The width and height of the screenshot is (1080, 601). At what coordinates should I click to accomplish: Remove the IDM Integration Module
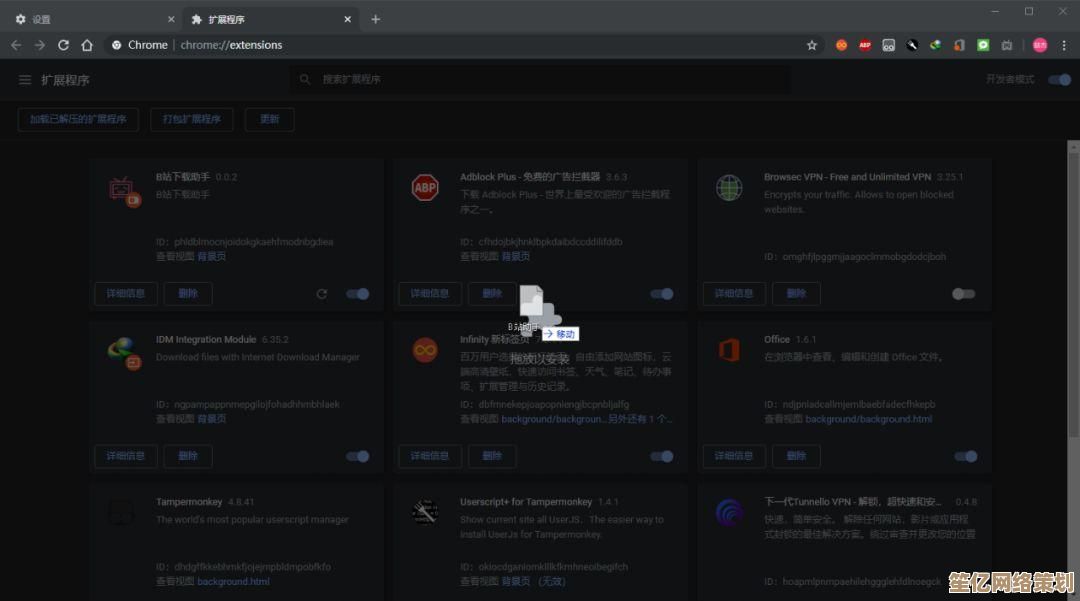point(188,456)
